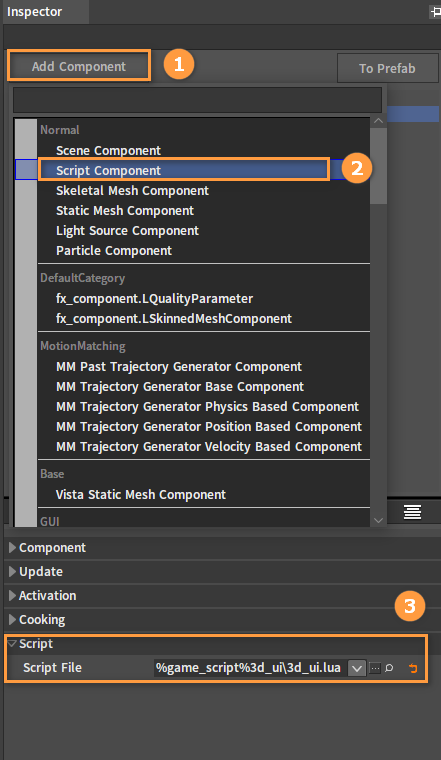The image size is (441, 760).
Task: Open the Script File dropdown arrow
Action: [357, 668]
